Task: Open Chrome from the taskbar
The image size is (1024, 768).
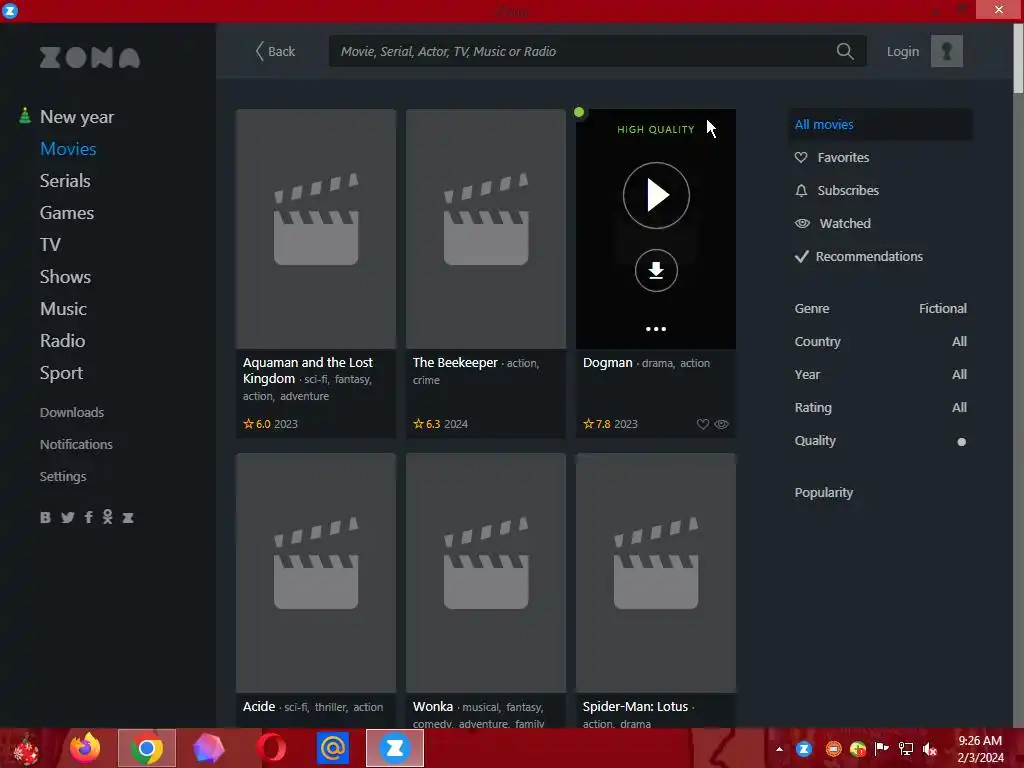Action: click(x=146, y=748)
